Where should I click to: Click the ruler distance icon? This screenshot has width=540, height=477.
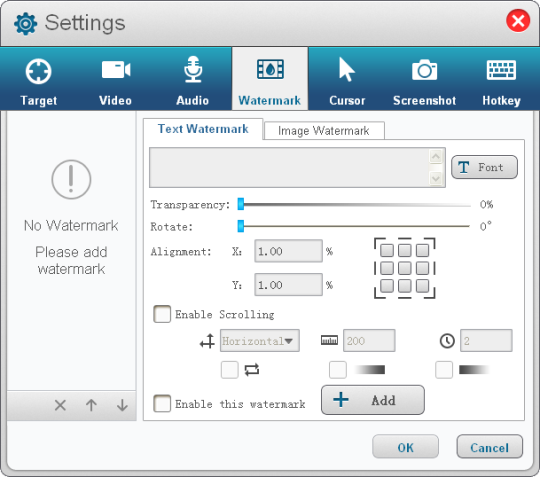[x=330, y=340]
